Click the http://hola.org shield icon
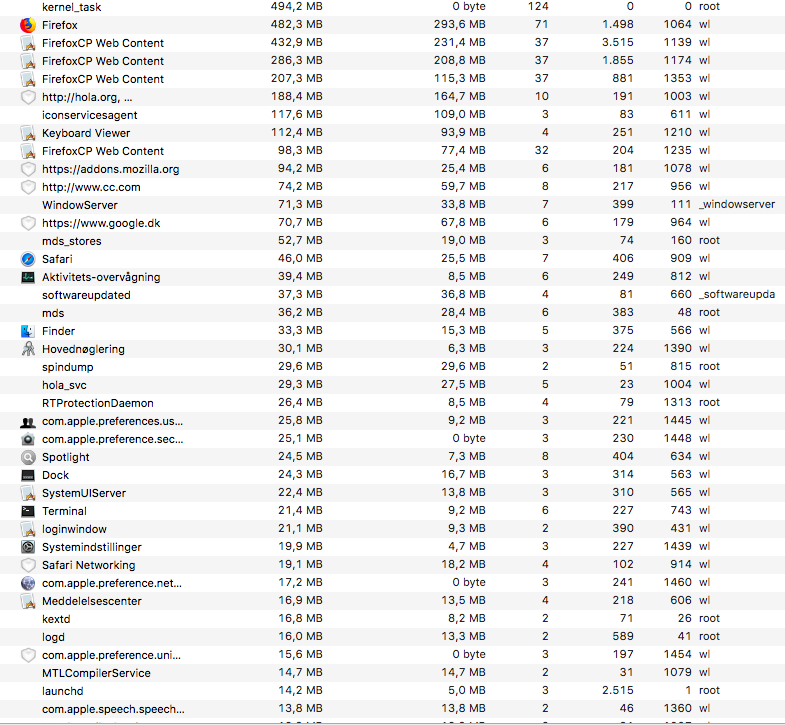 (x=28, y=97)
